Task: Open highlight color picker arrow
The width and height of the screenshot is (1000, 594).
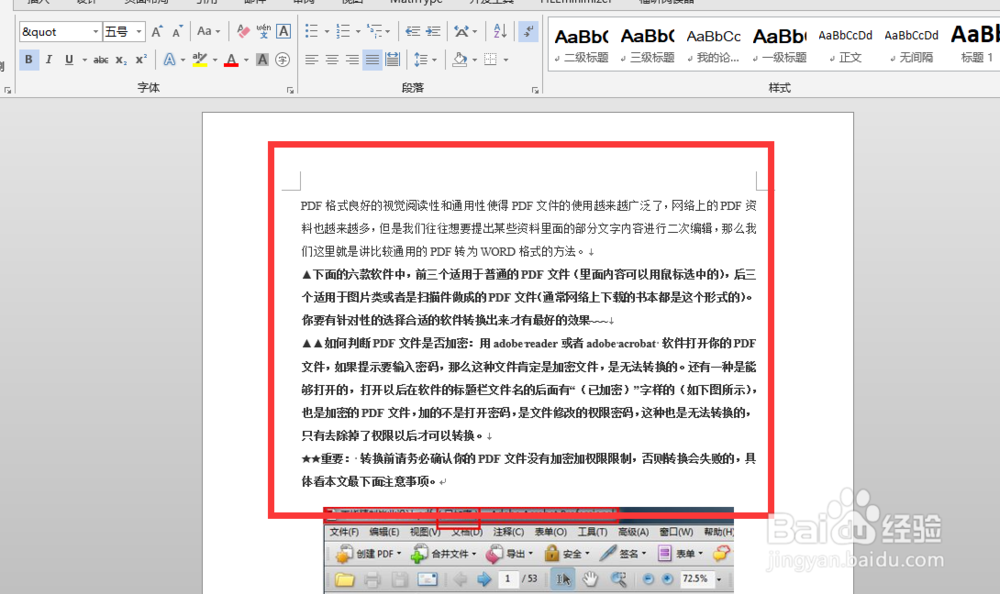Action: coord(215,60)
